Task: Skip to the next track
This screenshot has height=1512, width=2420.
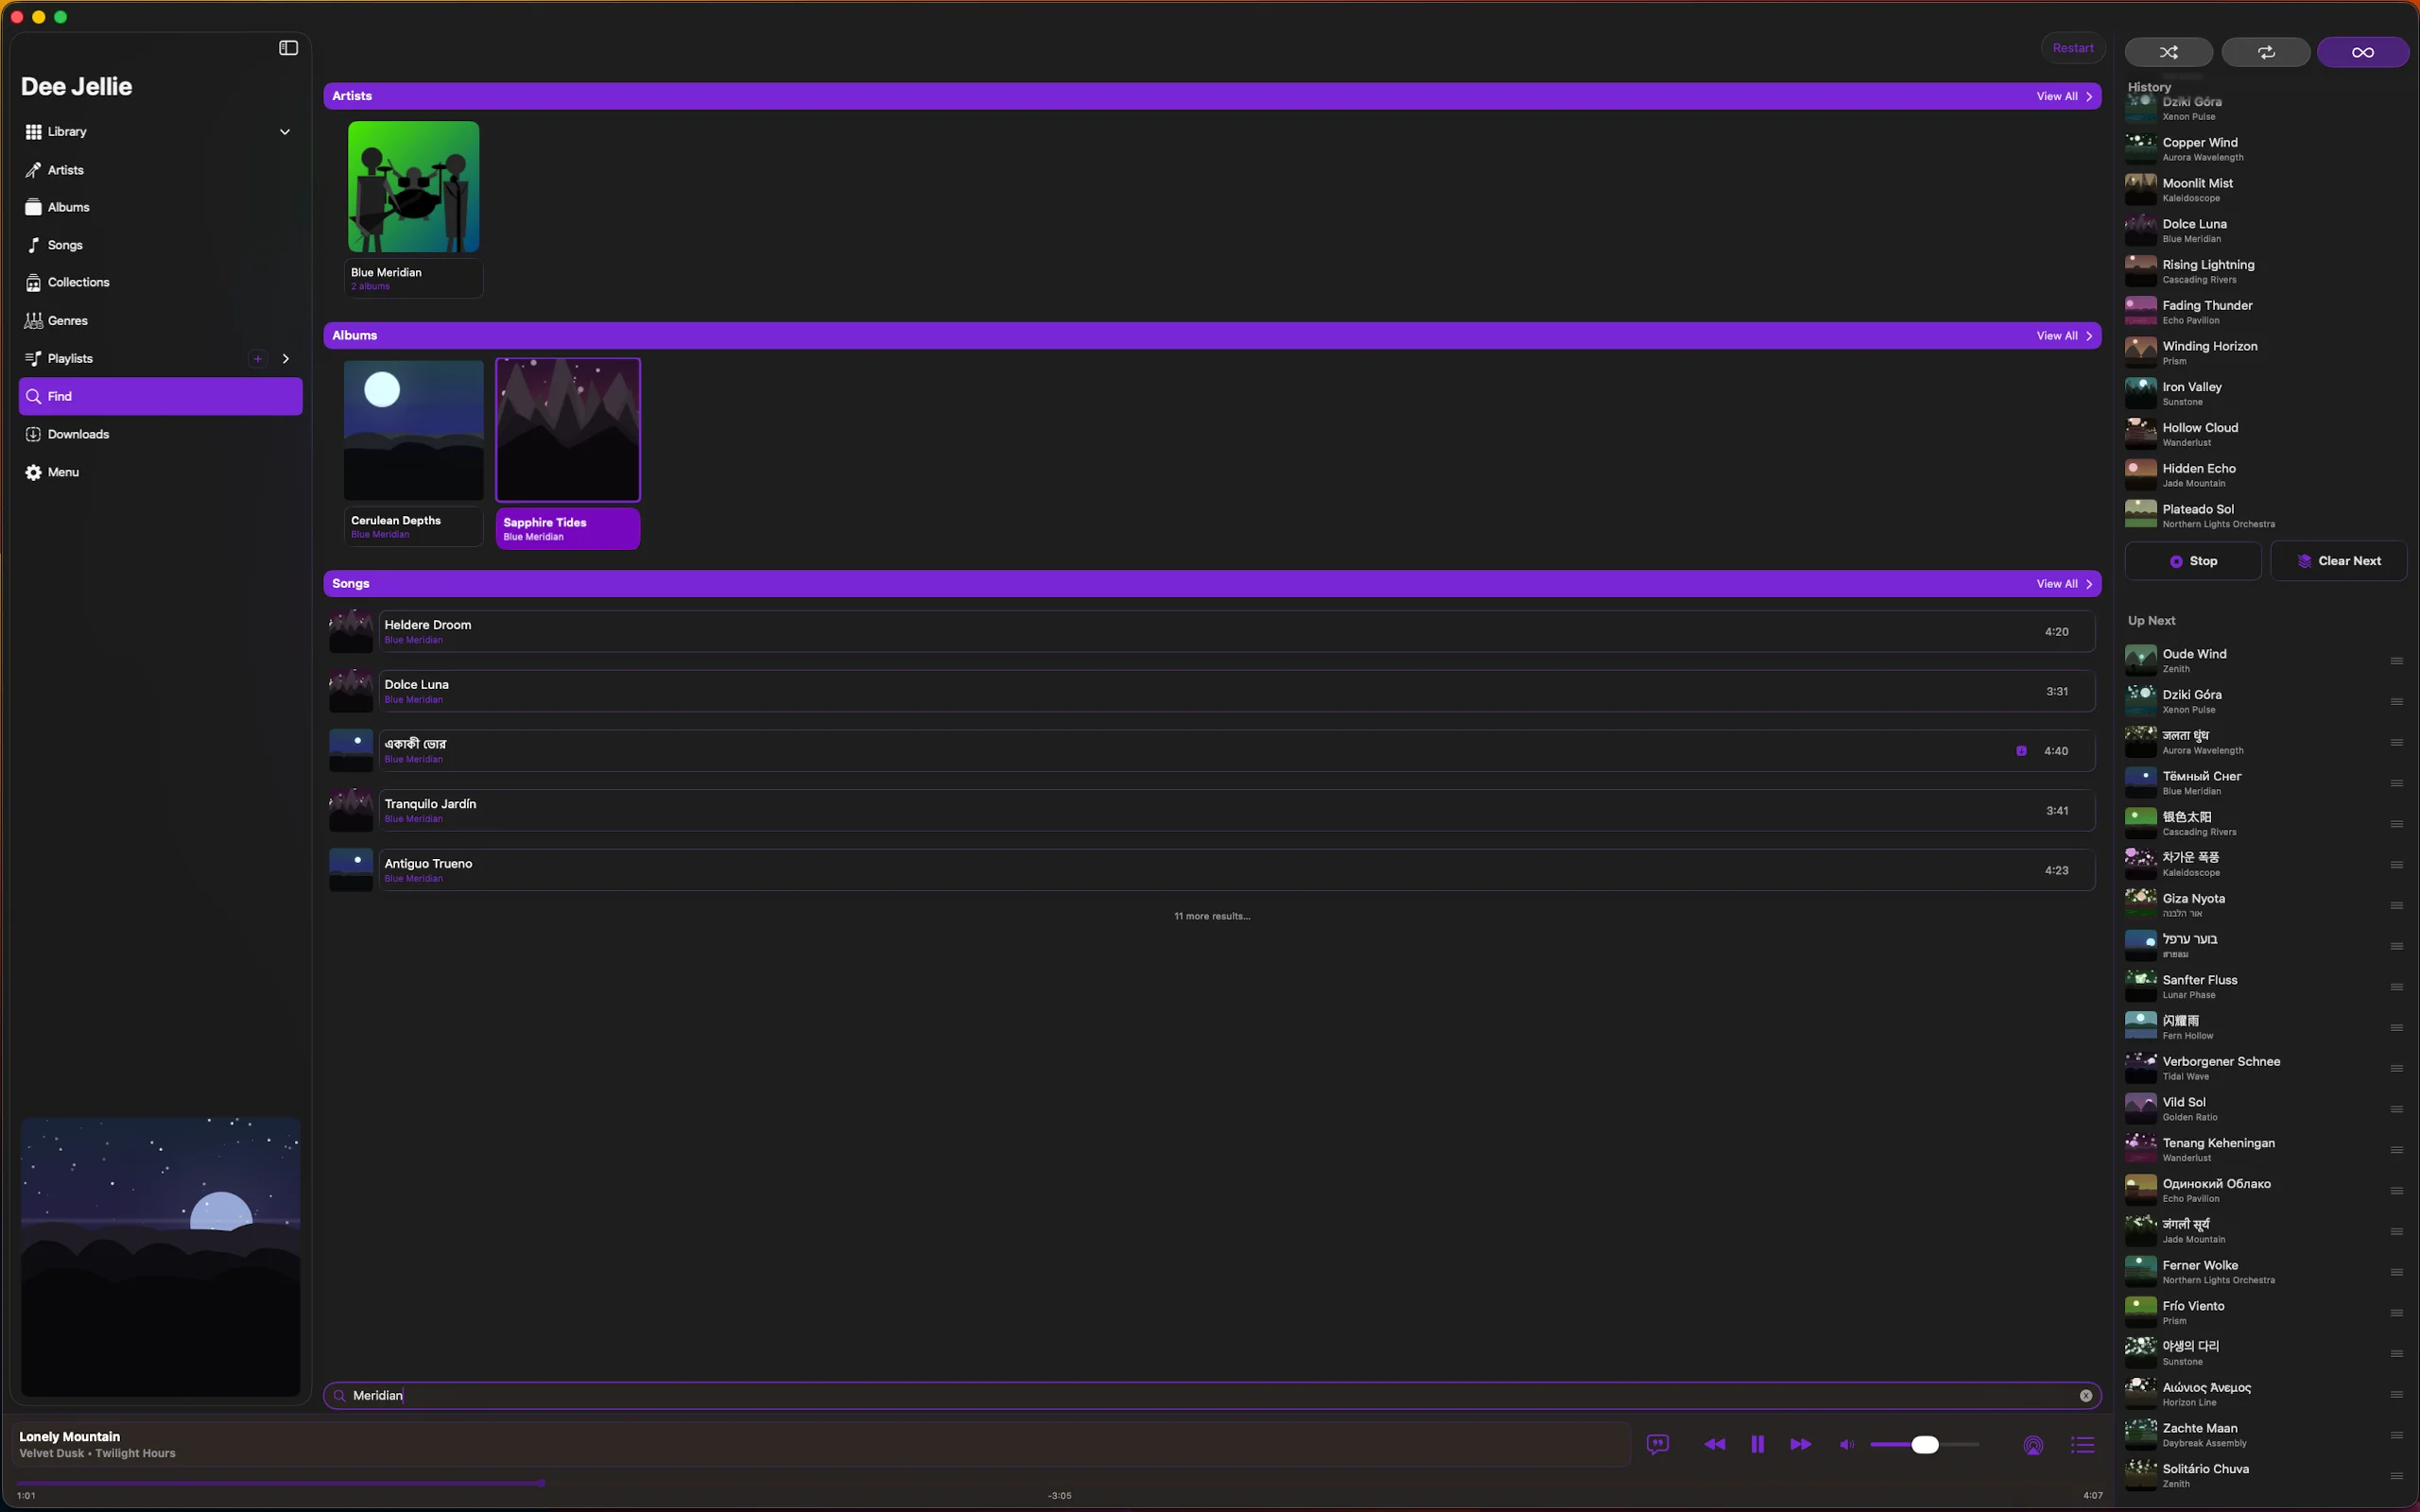Action: (x=1800, y=1444)
